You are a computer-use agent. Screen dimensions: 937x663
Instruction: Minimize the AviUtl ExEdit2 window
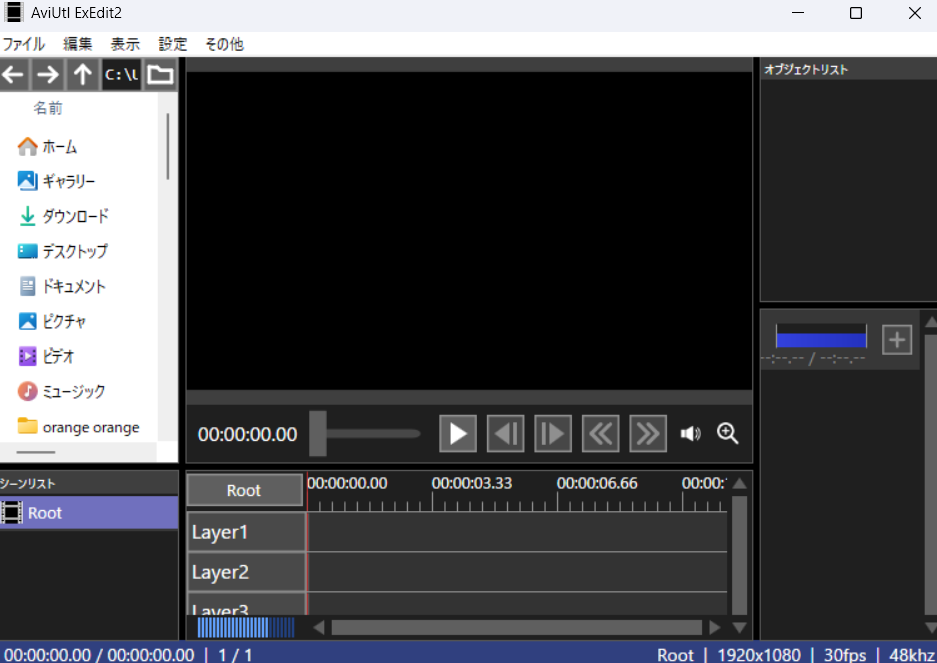coord(798,13)
